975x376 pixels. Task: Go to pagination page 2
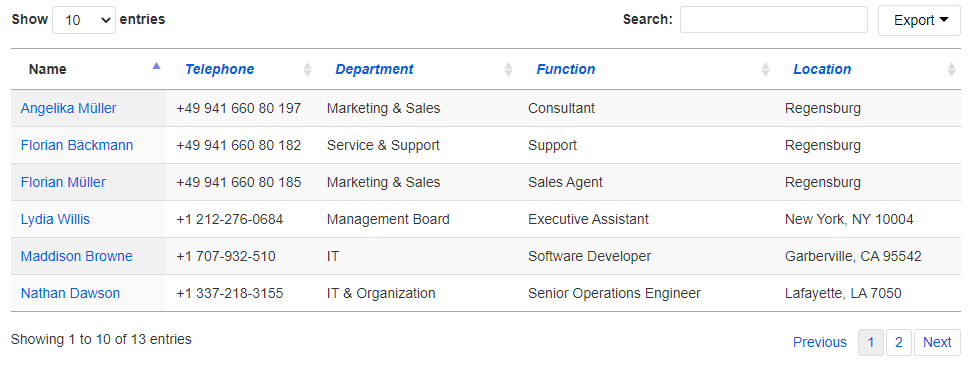899,342
